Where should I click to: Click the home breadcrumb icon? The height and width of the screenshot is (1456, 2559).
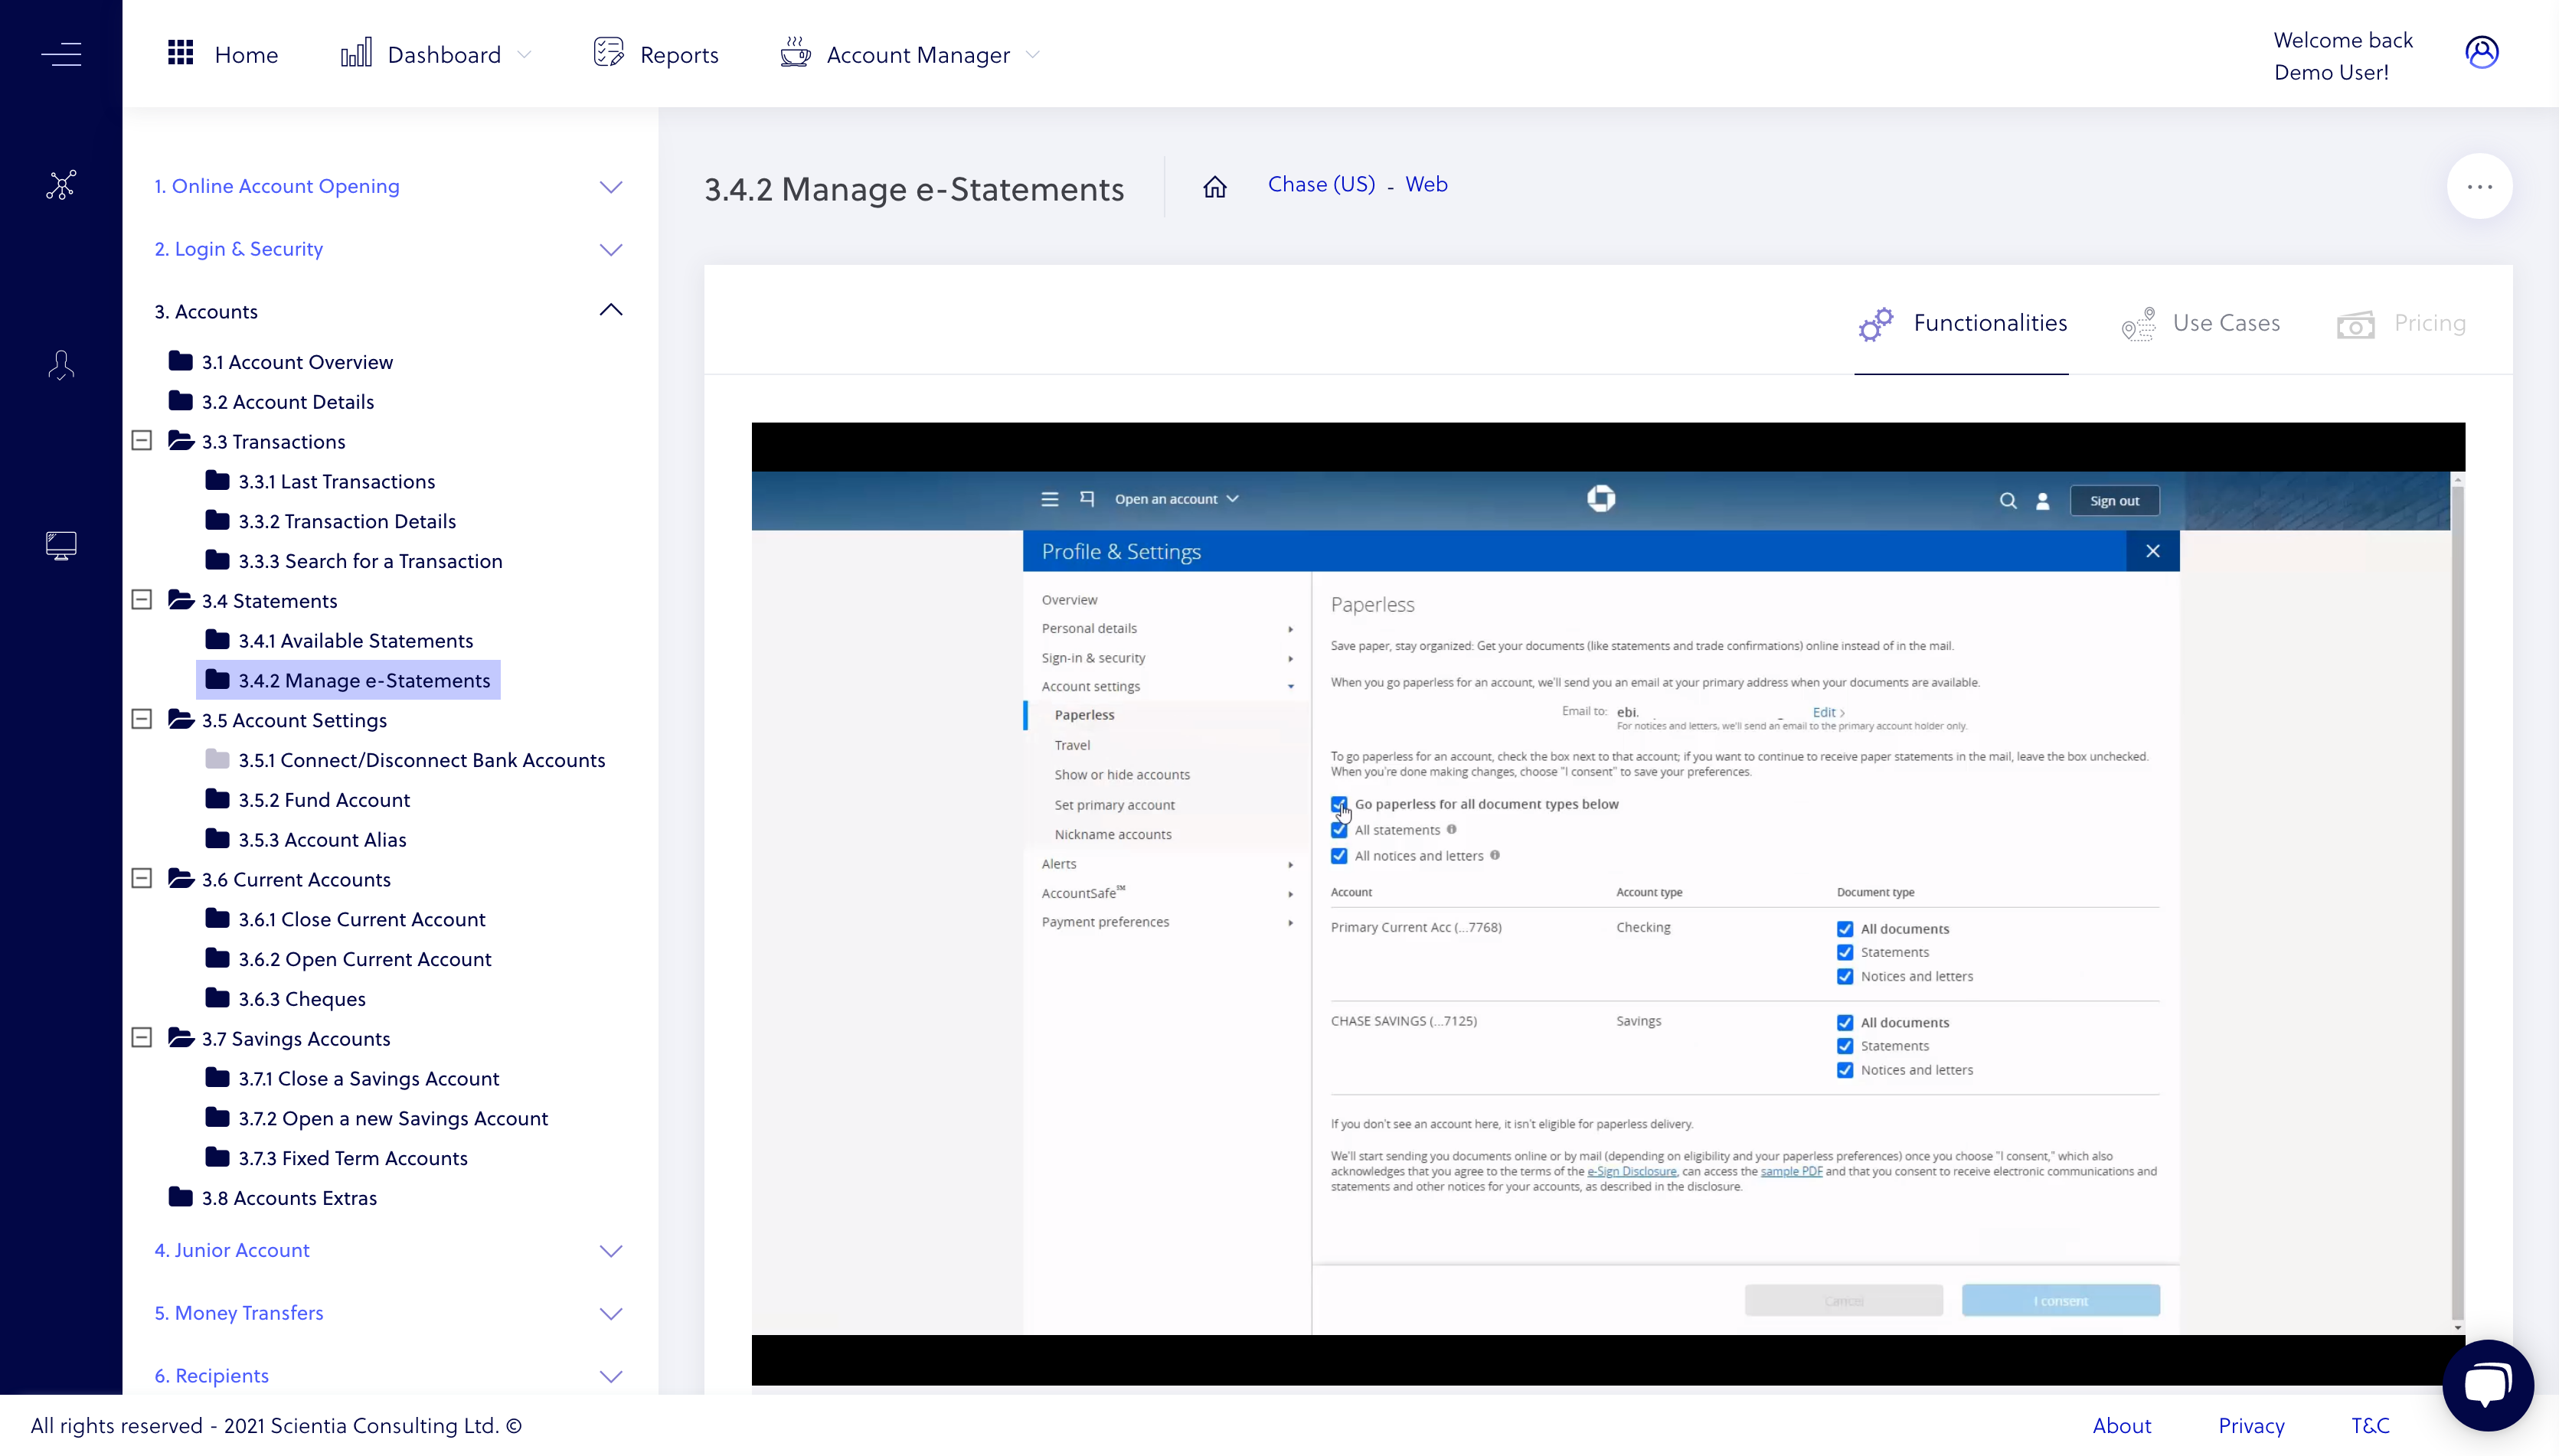pos(1215,187)
